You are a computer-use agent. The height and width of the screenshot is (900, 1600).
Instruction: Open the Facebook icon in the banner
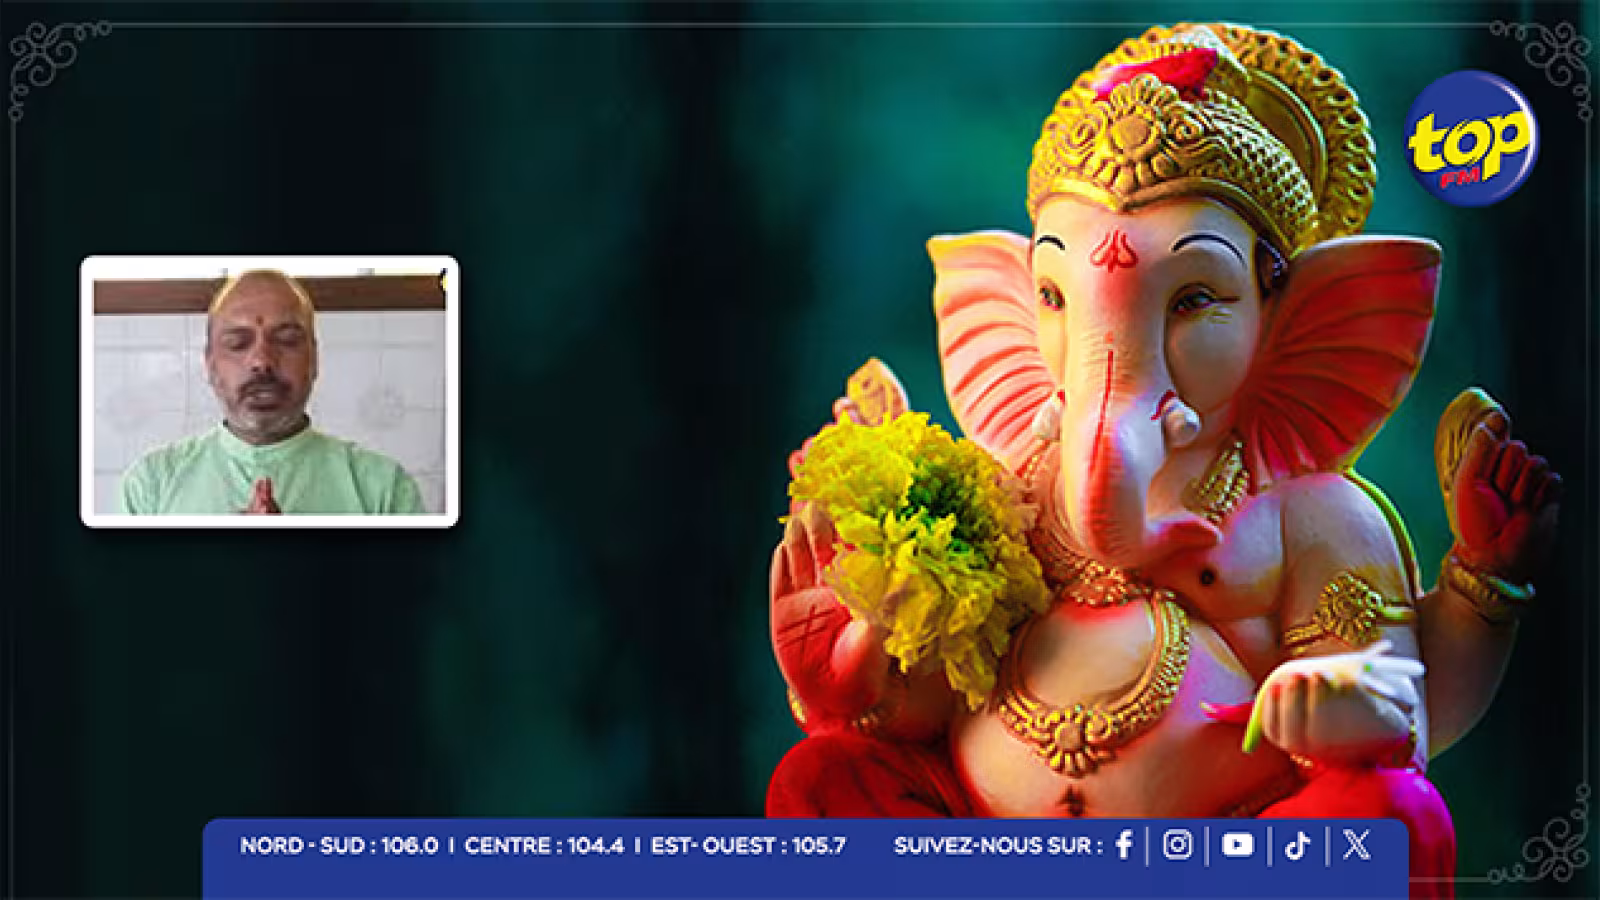coord(1123,845)
